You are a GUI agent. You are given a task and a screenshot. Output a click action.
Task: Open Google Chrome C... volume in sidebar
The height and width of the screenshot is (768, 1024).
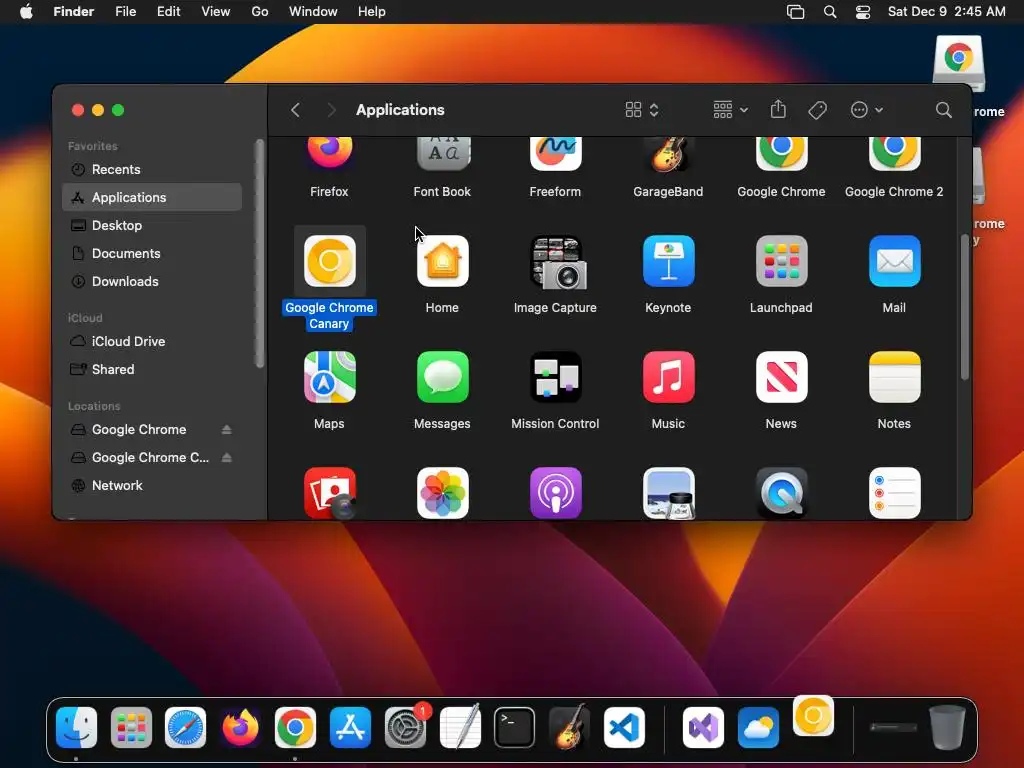point(150,458)
